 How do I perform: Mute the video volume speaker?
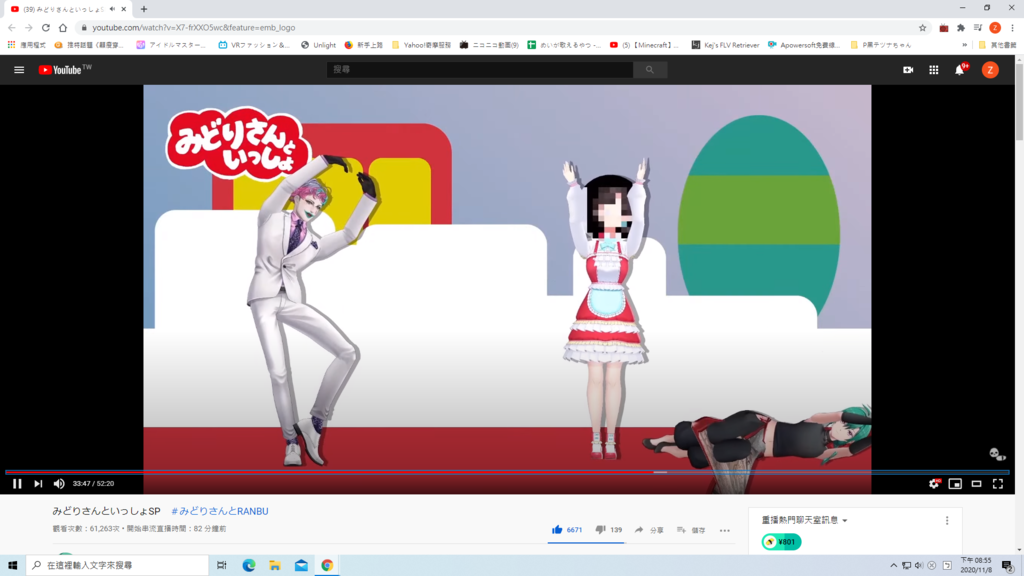tap(59, 484)
